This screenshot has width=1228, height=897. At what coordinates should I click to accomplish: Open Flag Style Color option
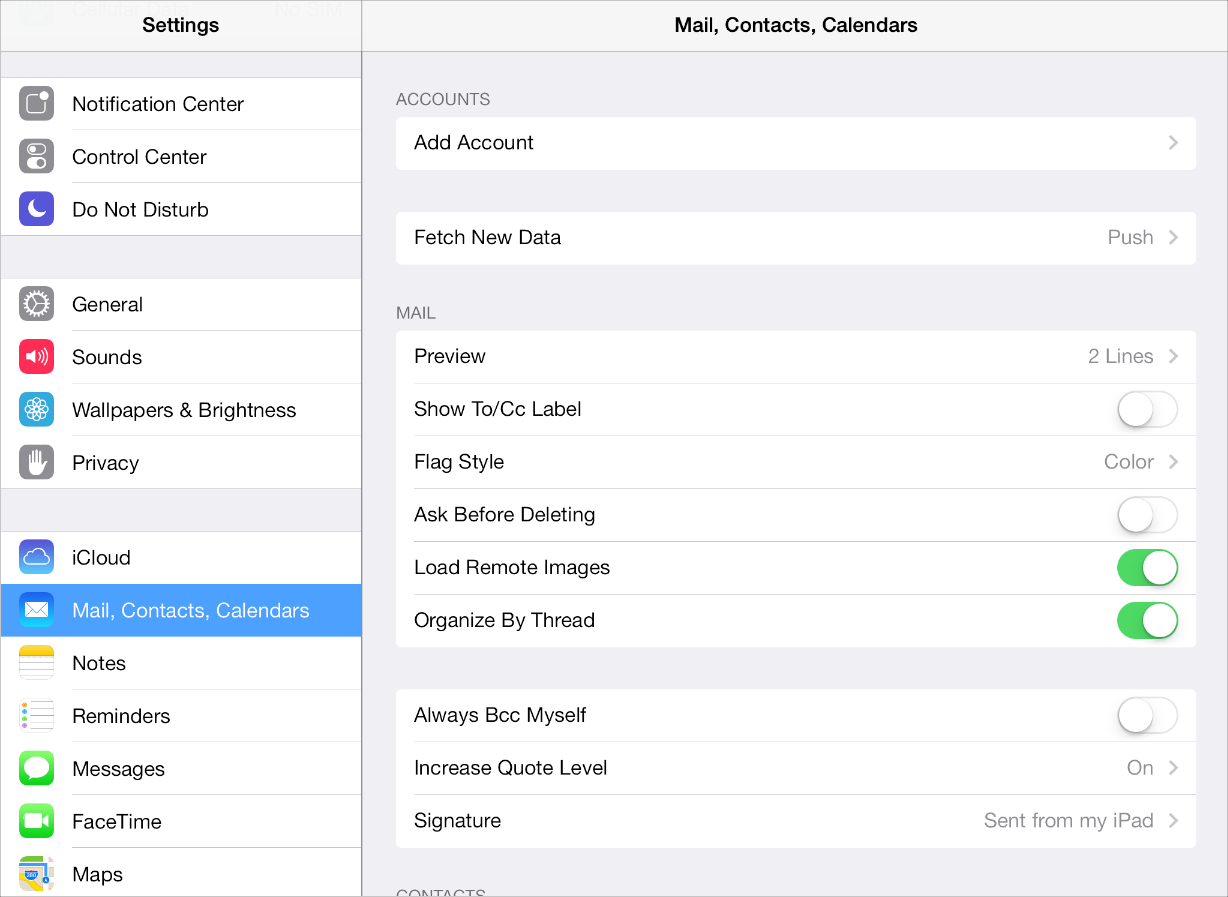795,462
